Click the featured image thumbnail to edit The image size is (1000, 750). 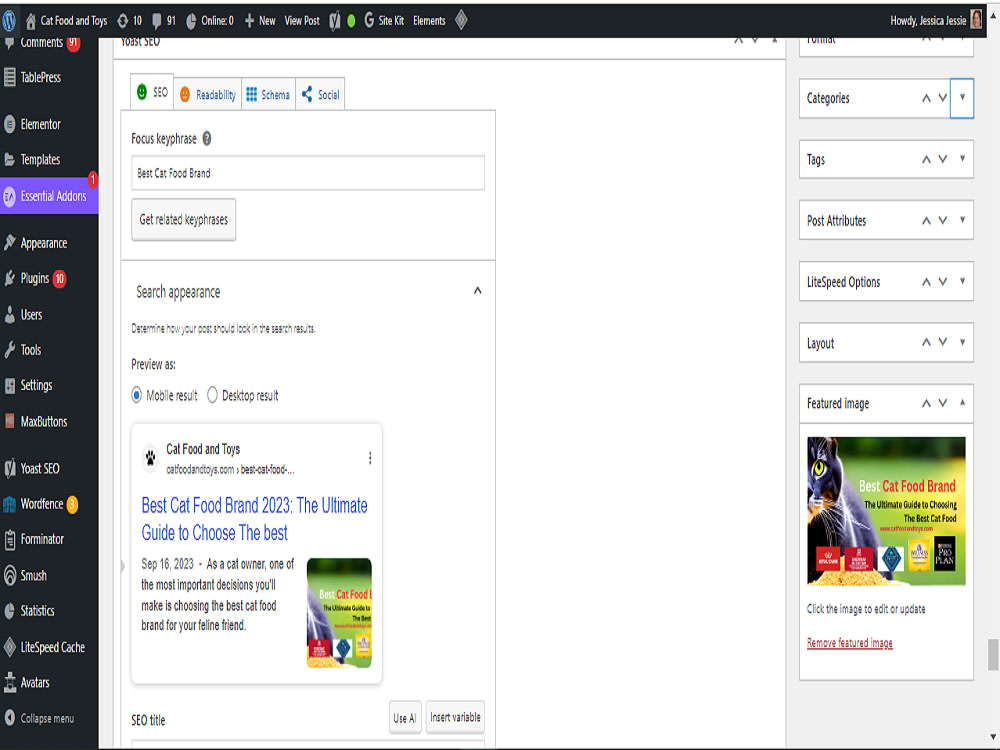point(886,511)
